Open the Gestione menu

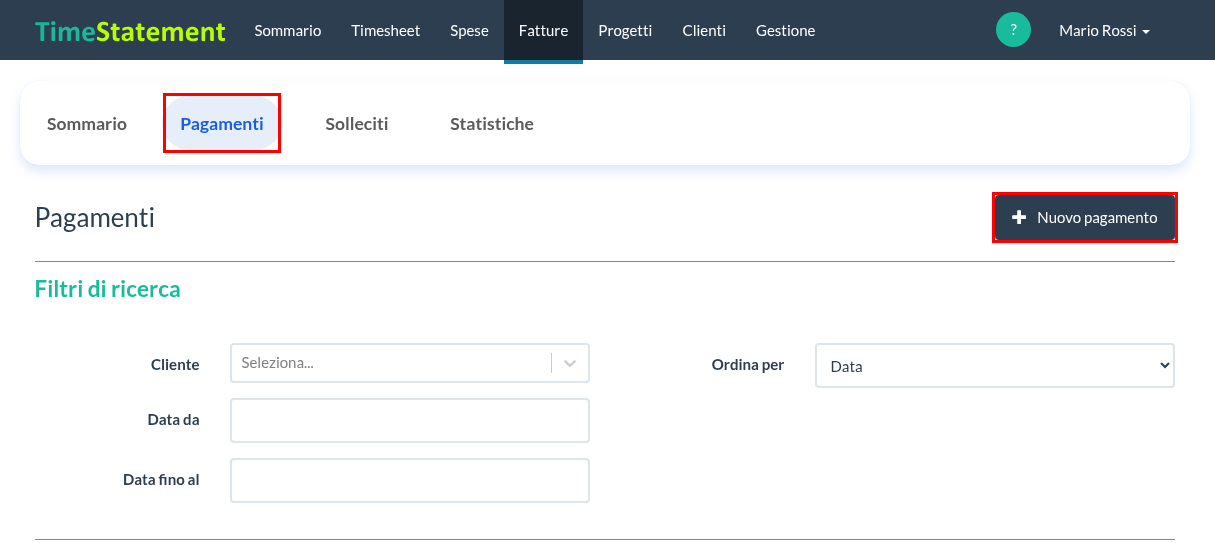pos(785,31)
